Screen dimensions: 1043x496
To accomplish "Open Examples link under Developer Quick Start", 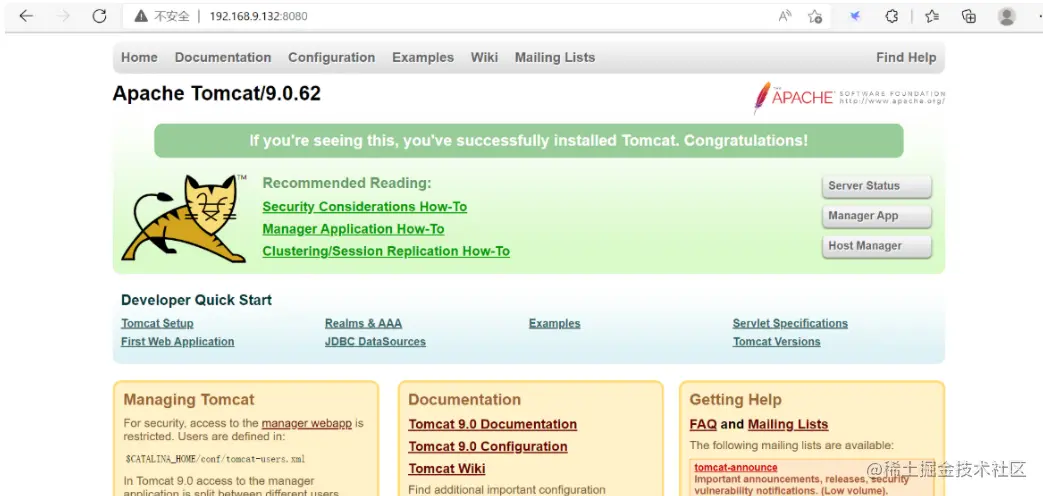I will click(x=555, y=324).
